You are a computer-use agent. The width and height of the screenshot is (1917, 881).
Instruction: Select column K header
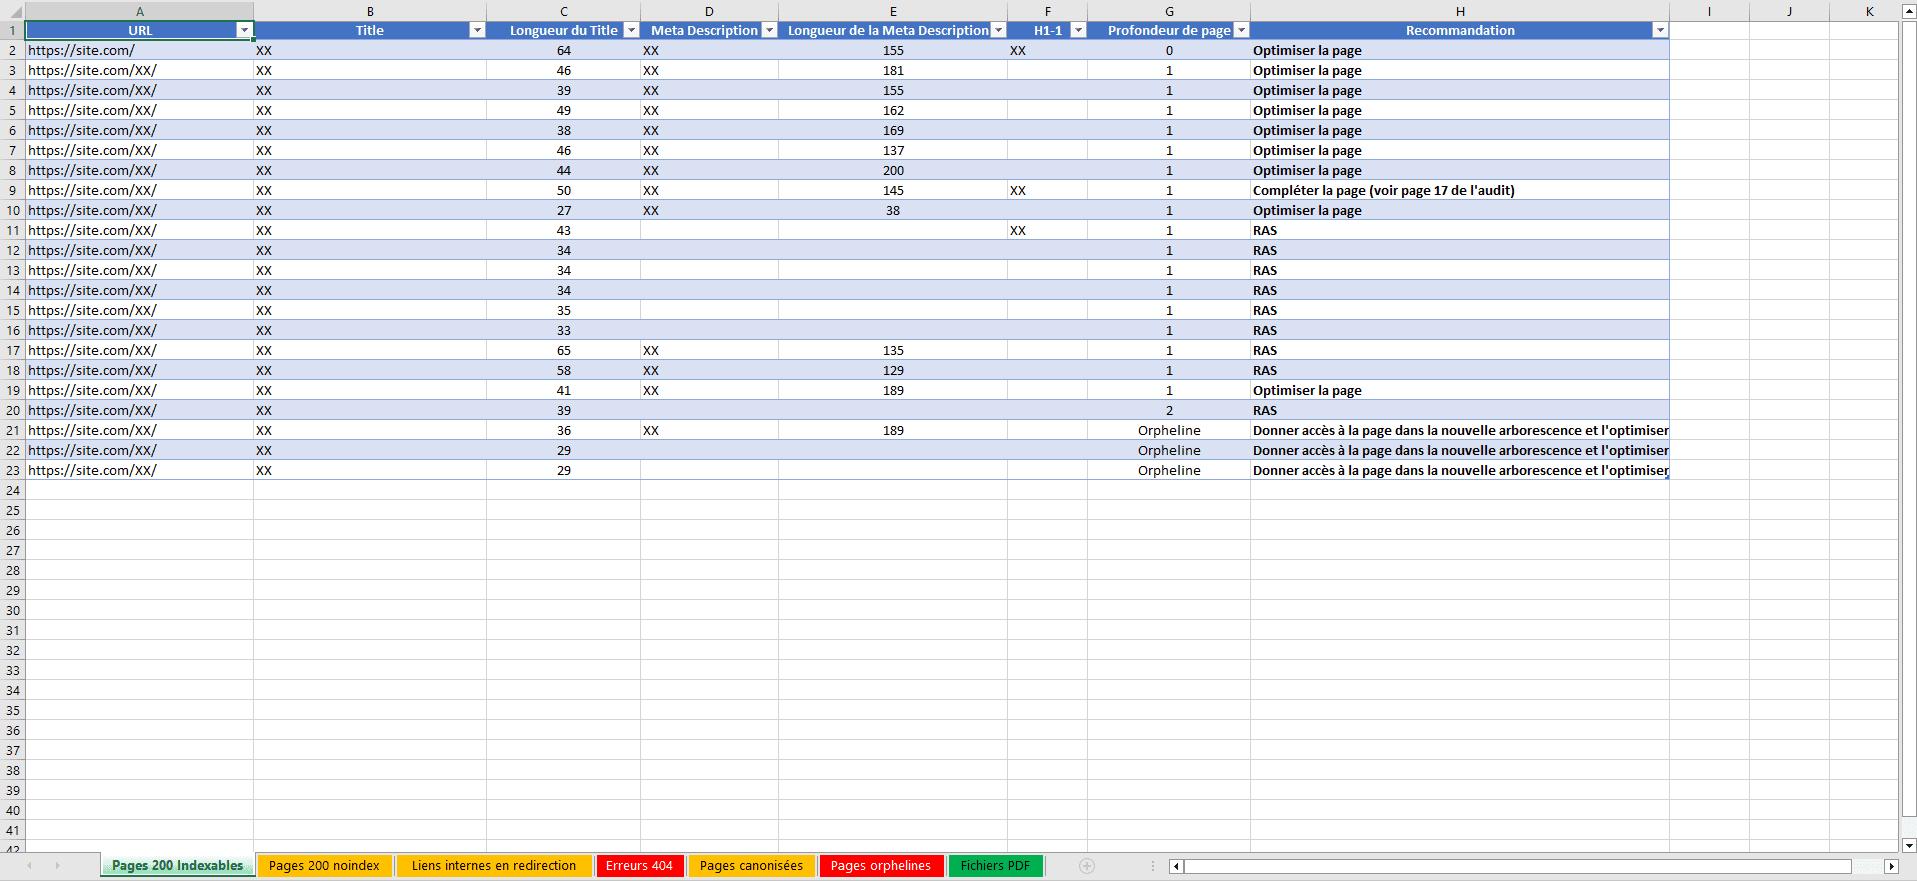(x=1869, y=11)
